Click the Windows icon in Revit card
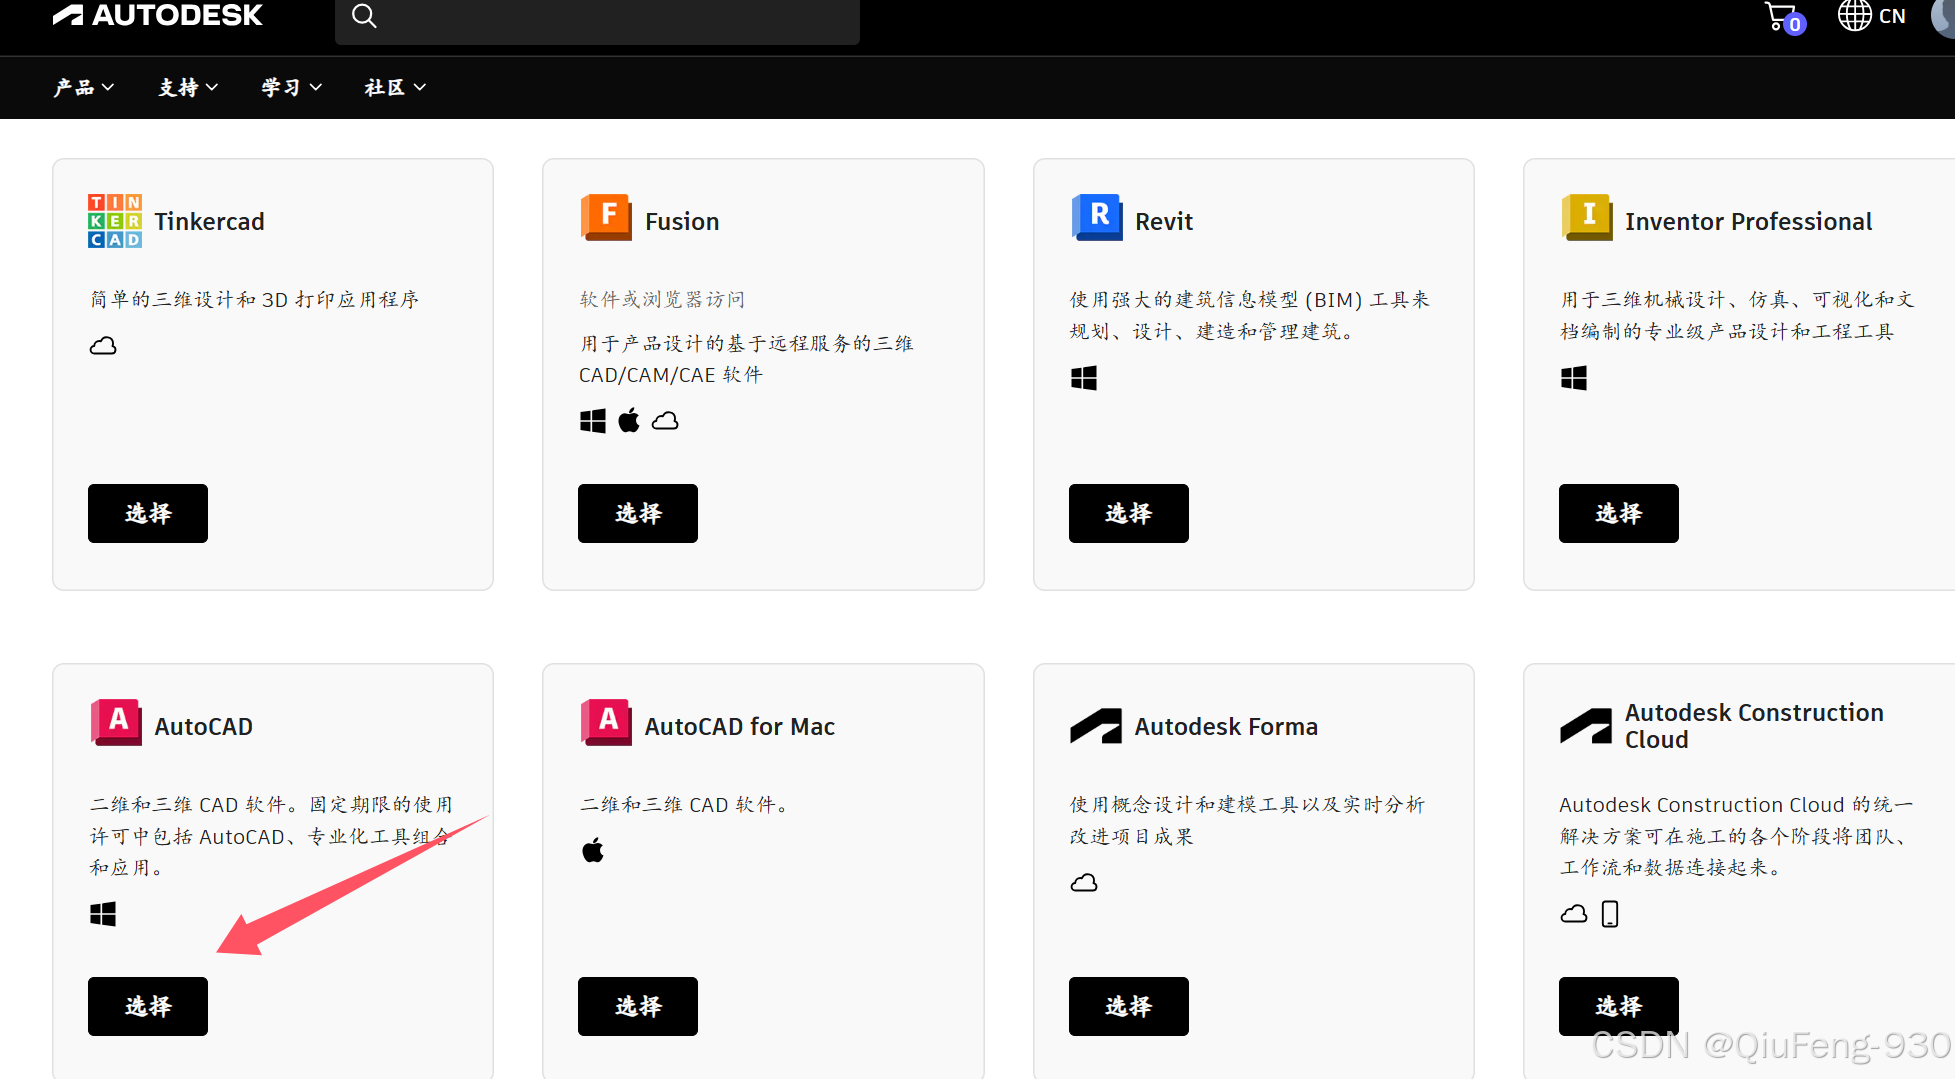The width and height of the screenshot is (1955, 1079). (x=1084, y=378)
